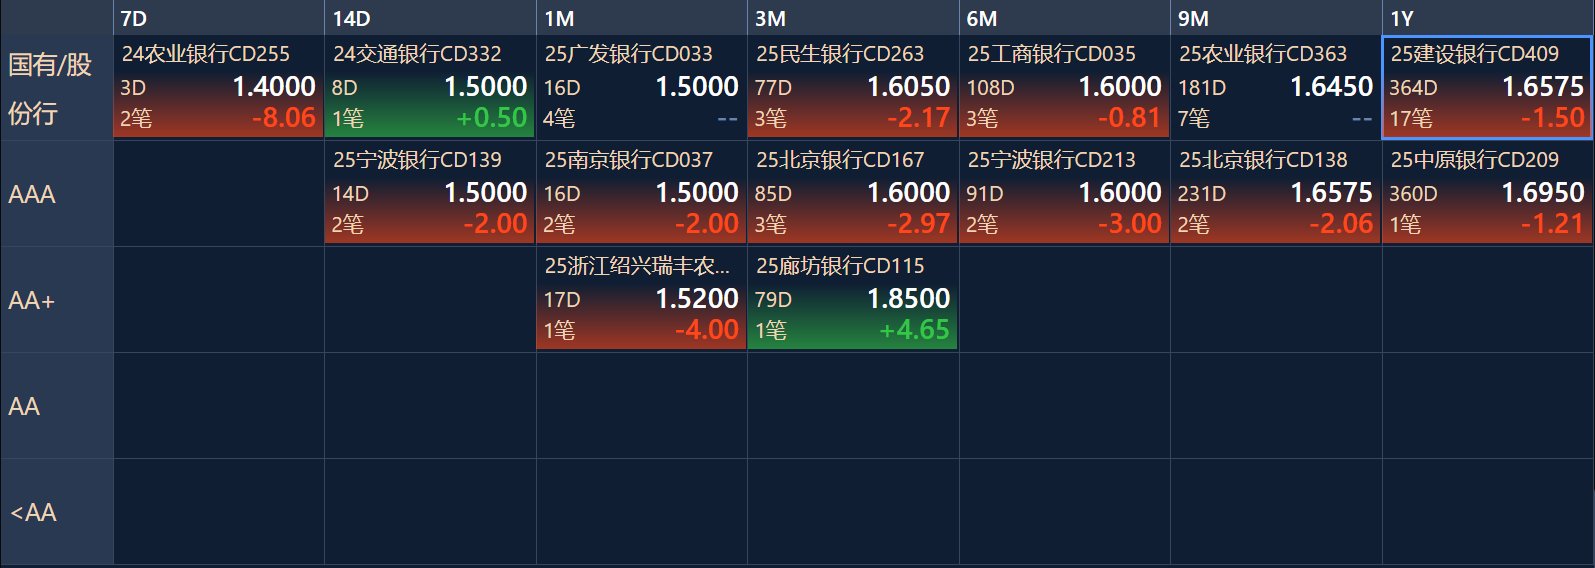The width and height of the screenshot is (1595, 568).
Task: Click the 国有/股份行 row label
Action: pos(56,88)
